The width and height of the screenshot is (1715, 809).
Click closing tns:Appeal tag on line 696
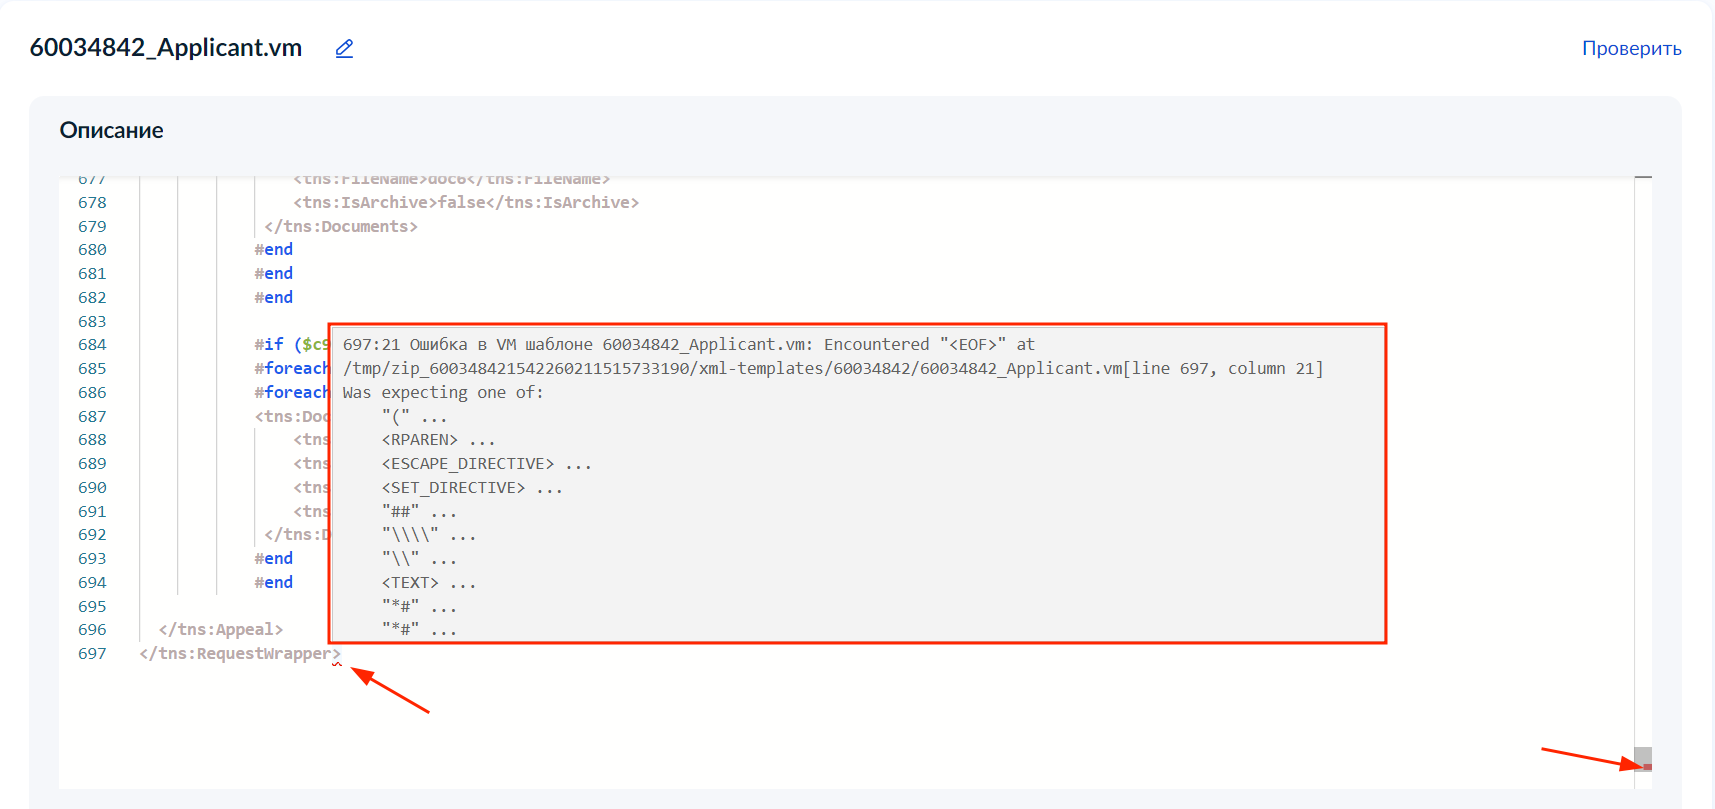[x=221, y=630]
